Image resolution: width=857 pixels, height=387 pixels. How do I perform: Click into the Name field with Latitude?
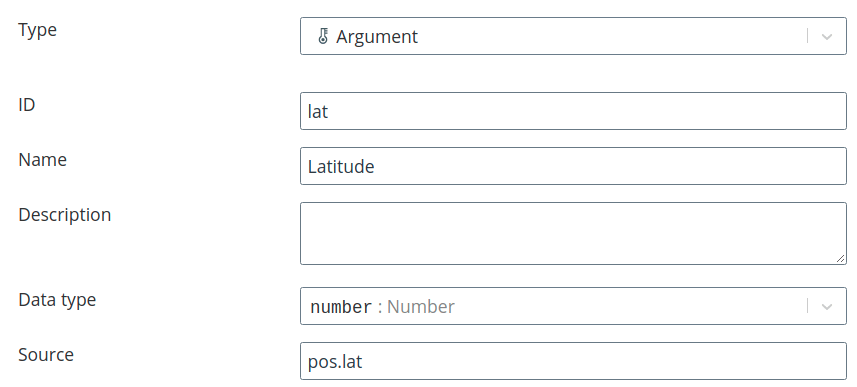coord(573,166)
